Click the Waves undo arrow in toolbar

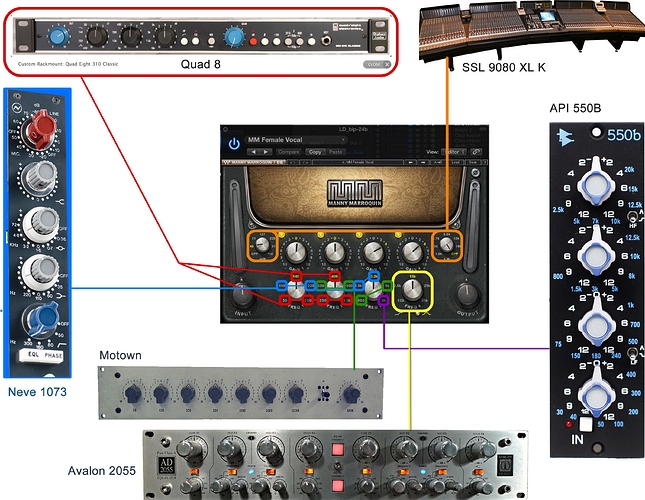point(292,162)
